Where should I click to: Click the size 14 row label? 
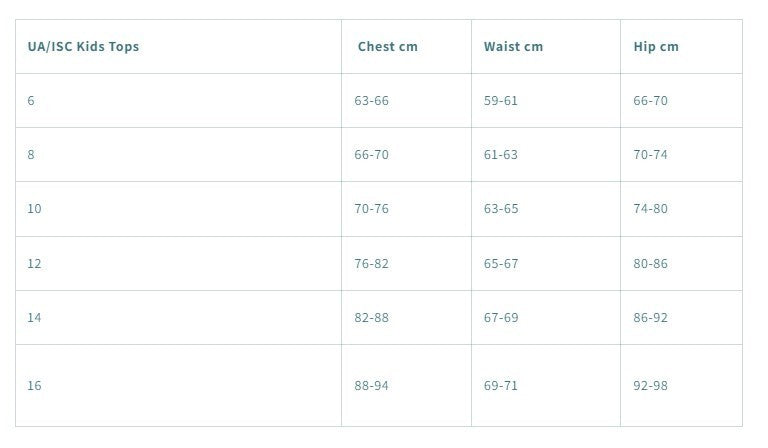coord(34,318)
